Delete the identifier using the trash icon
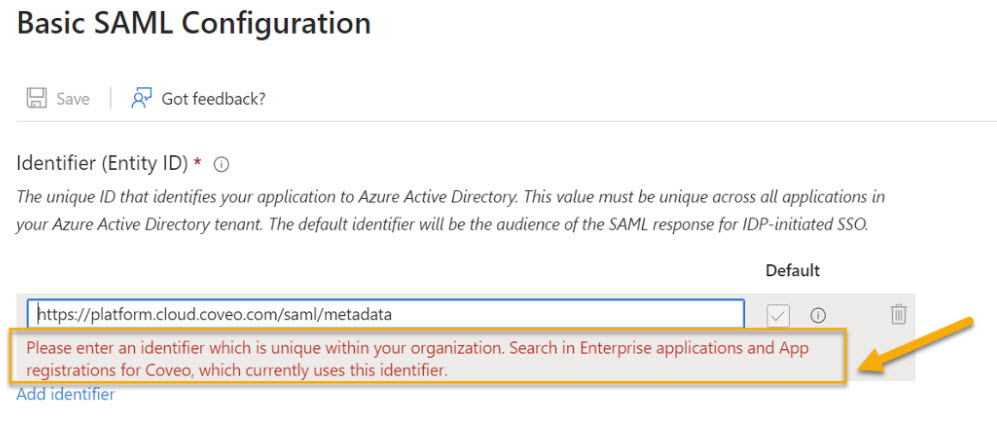The image size is (997, 427). [898, 314]
